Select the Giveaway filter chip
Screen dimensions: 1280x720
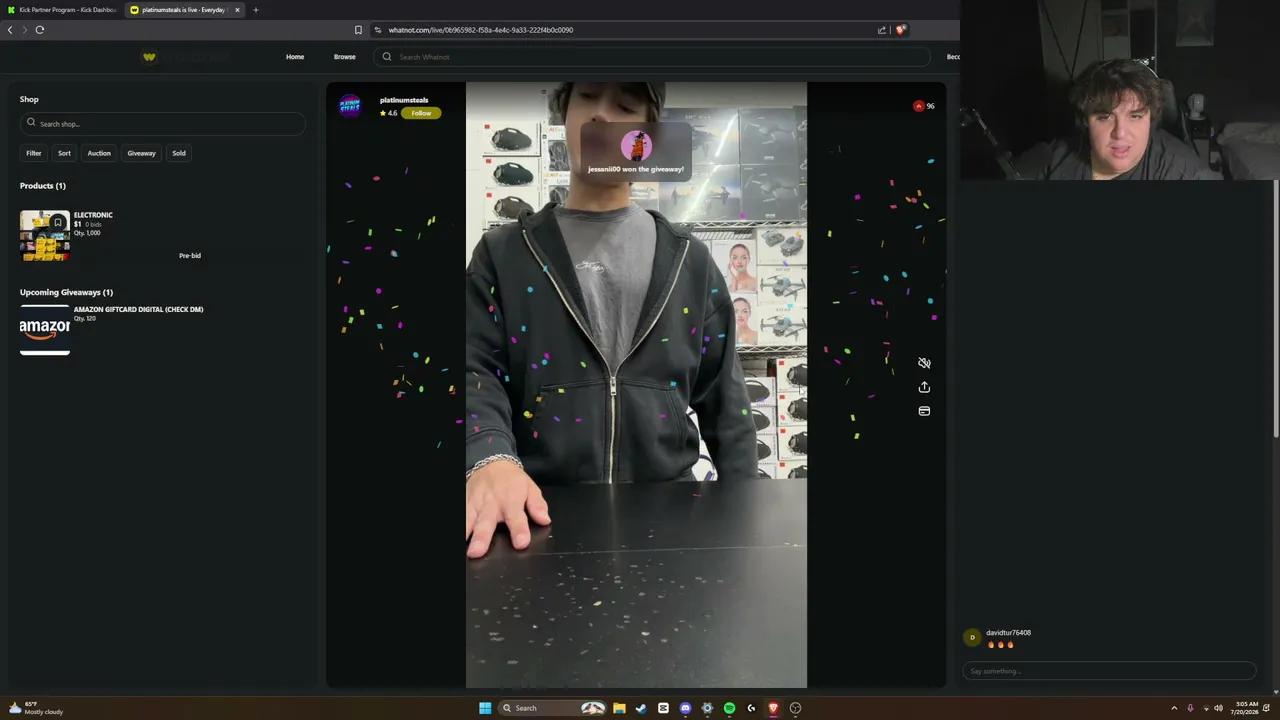[141, 153]
